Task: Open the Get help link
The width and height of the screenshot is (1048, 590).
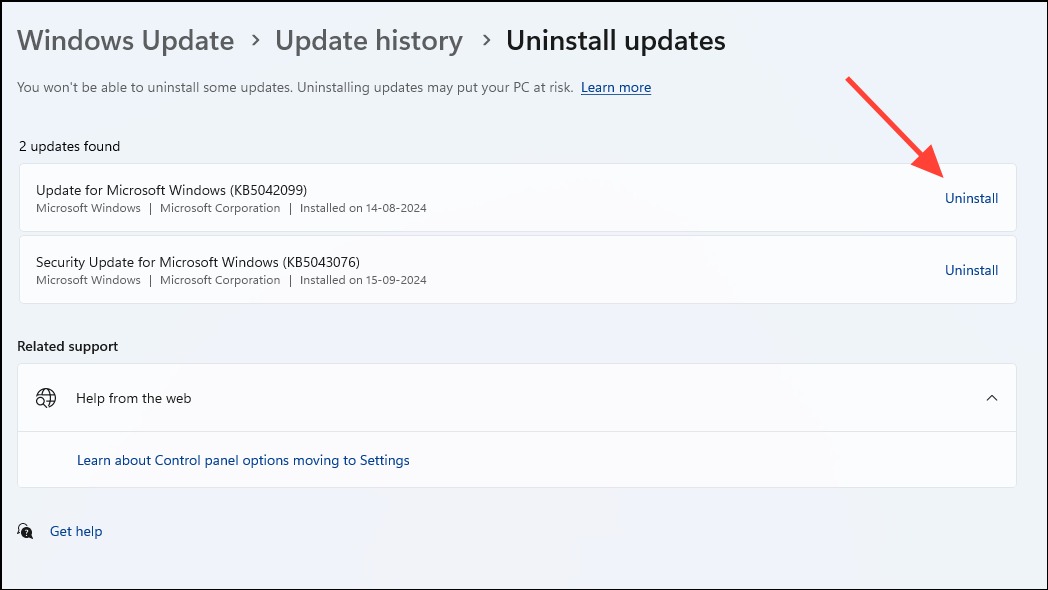Action: pos(76,532)
